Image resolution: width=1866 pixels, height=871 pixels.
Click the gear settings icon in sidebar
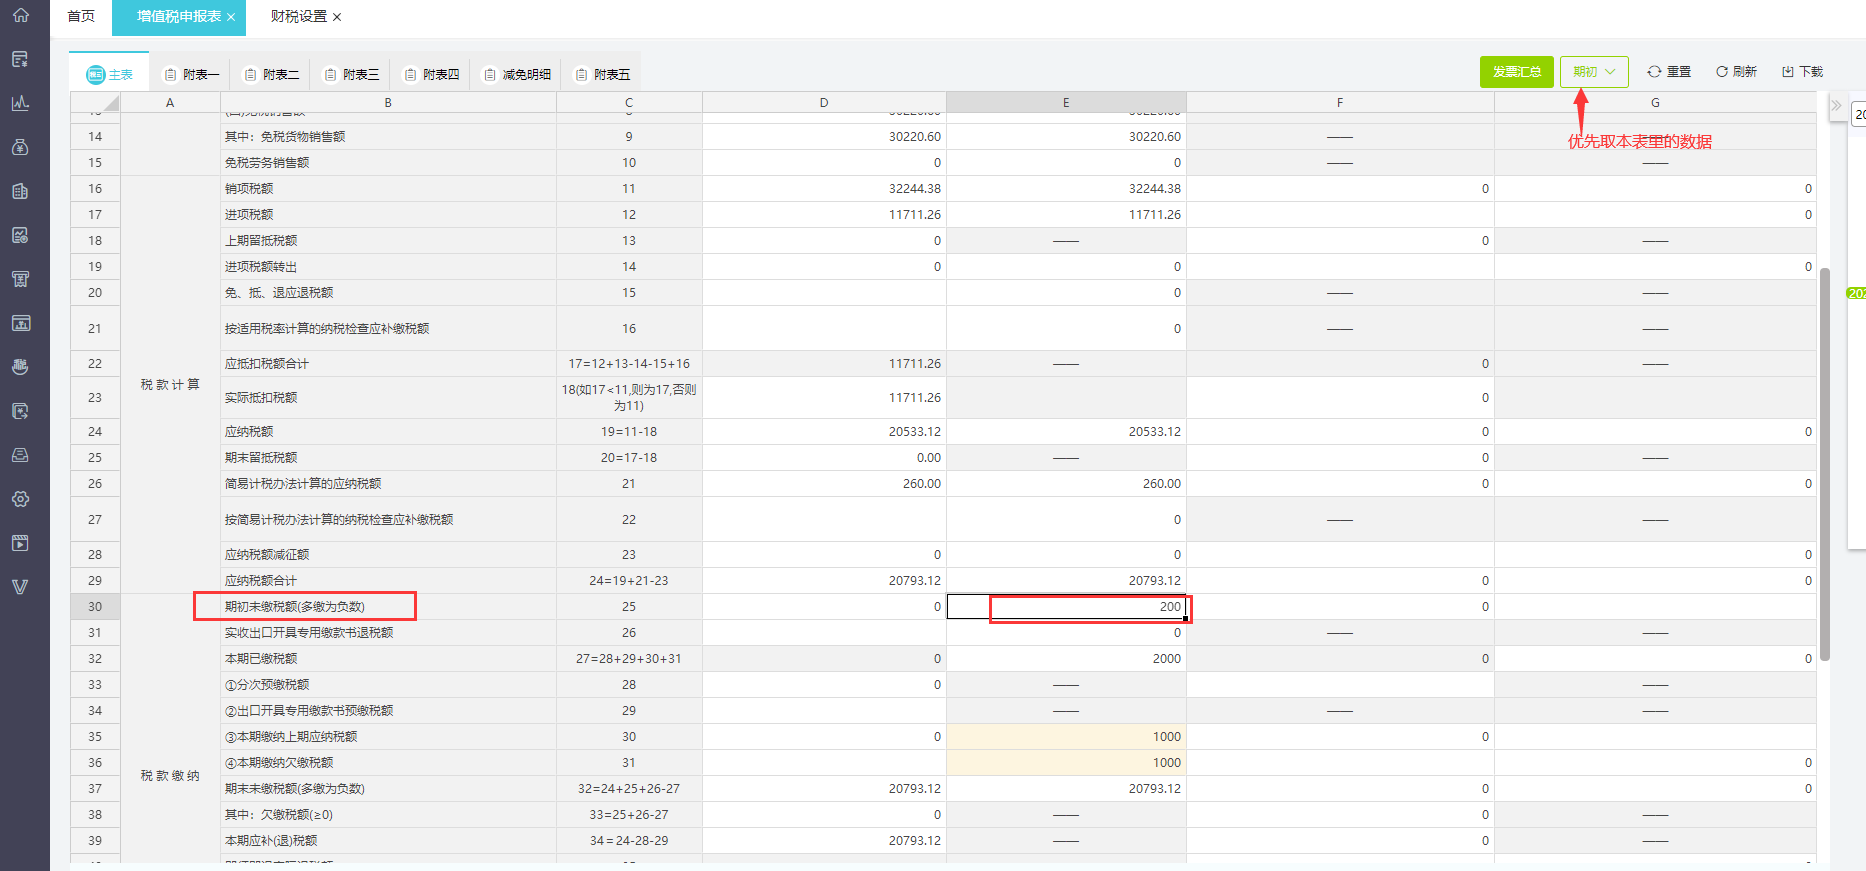tap(20, 499)
